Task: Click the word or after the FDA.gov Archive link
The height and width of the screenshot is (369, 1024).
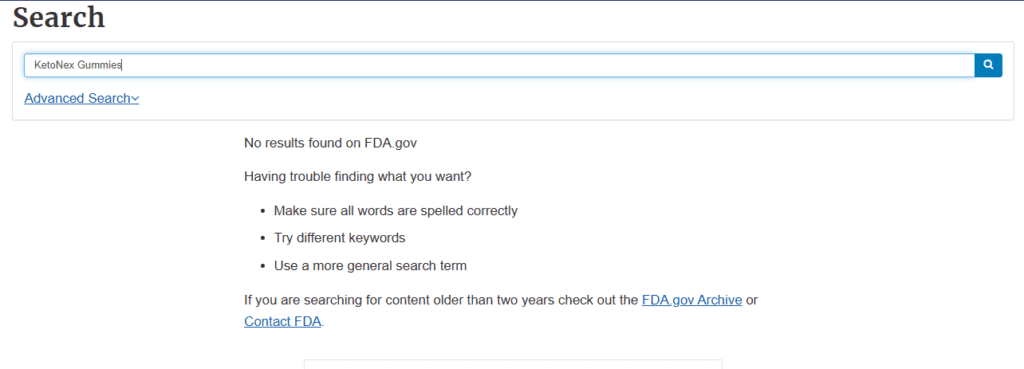Action: pos(752,300)
